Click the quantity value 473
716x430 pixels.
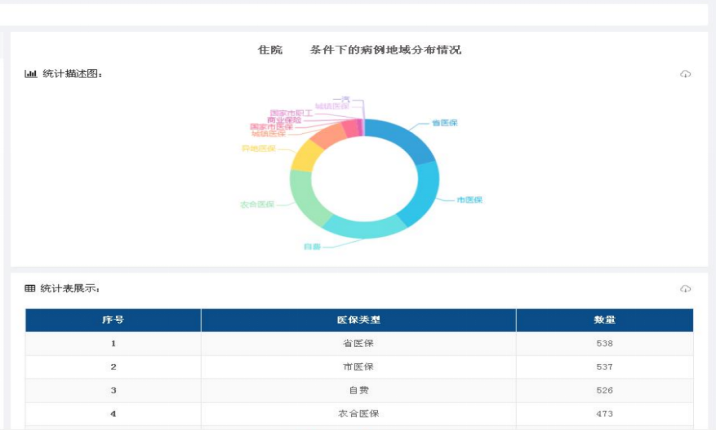point(605,414)
